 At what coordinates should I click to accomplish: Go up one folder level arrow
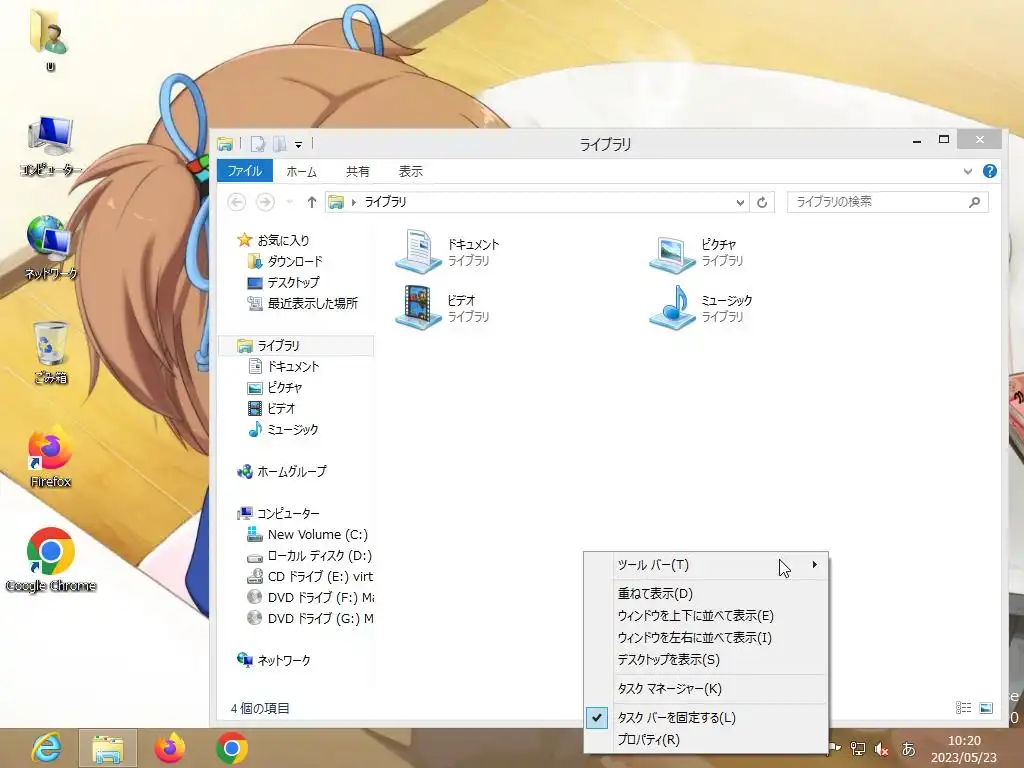312,202
